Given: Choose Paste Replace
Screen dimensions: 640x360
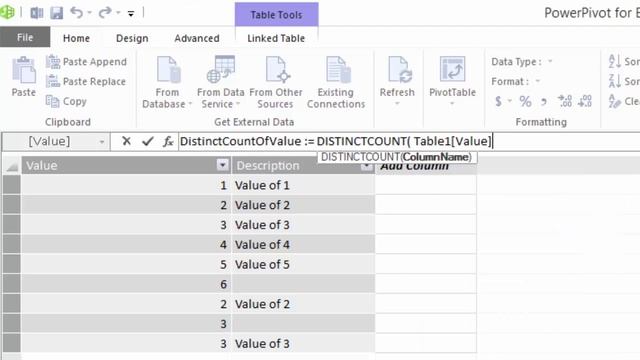Looking at the screenshot, I should [x=86, y=81].
